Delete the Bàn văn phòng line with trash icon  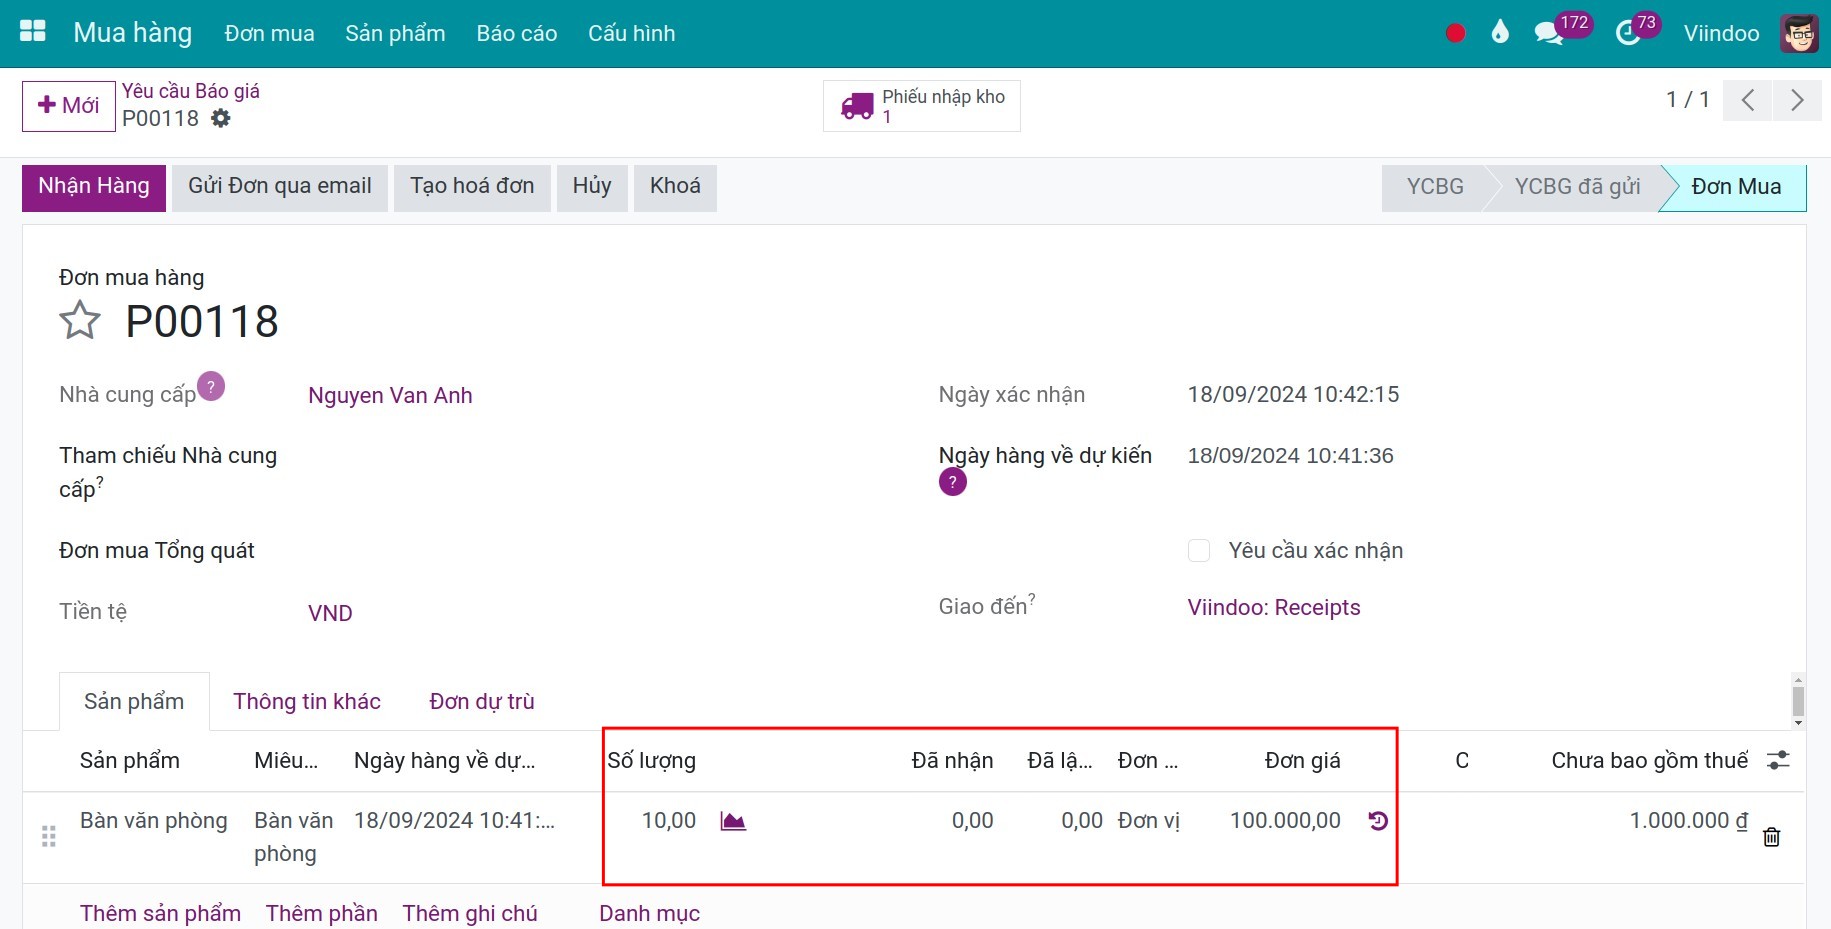pyautogui.click(x=1771, y=837)
